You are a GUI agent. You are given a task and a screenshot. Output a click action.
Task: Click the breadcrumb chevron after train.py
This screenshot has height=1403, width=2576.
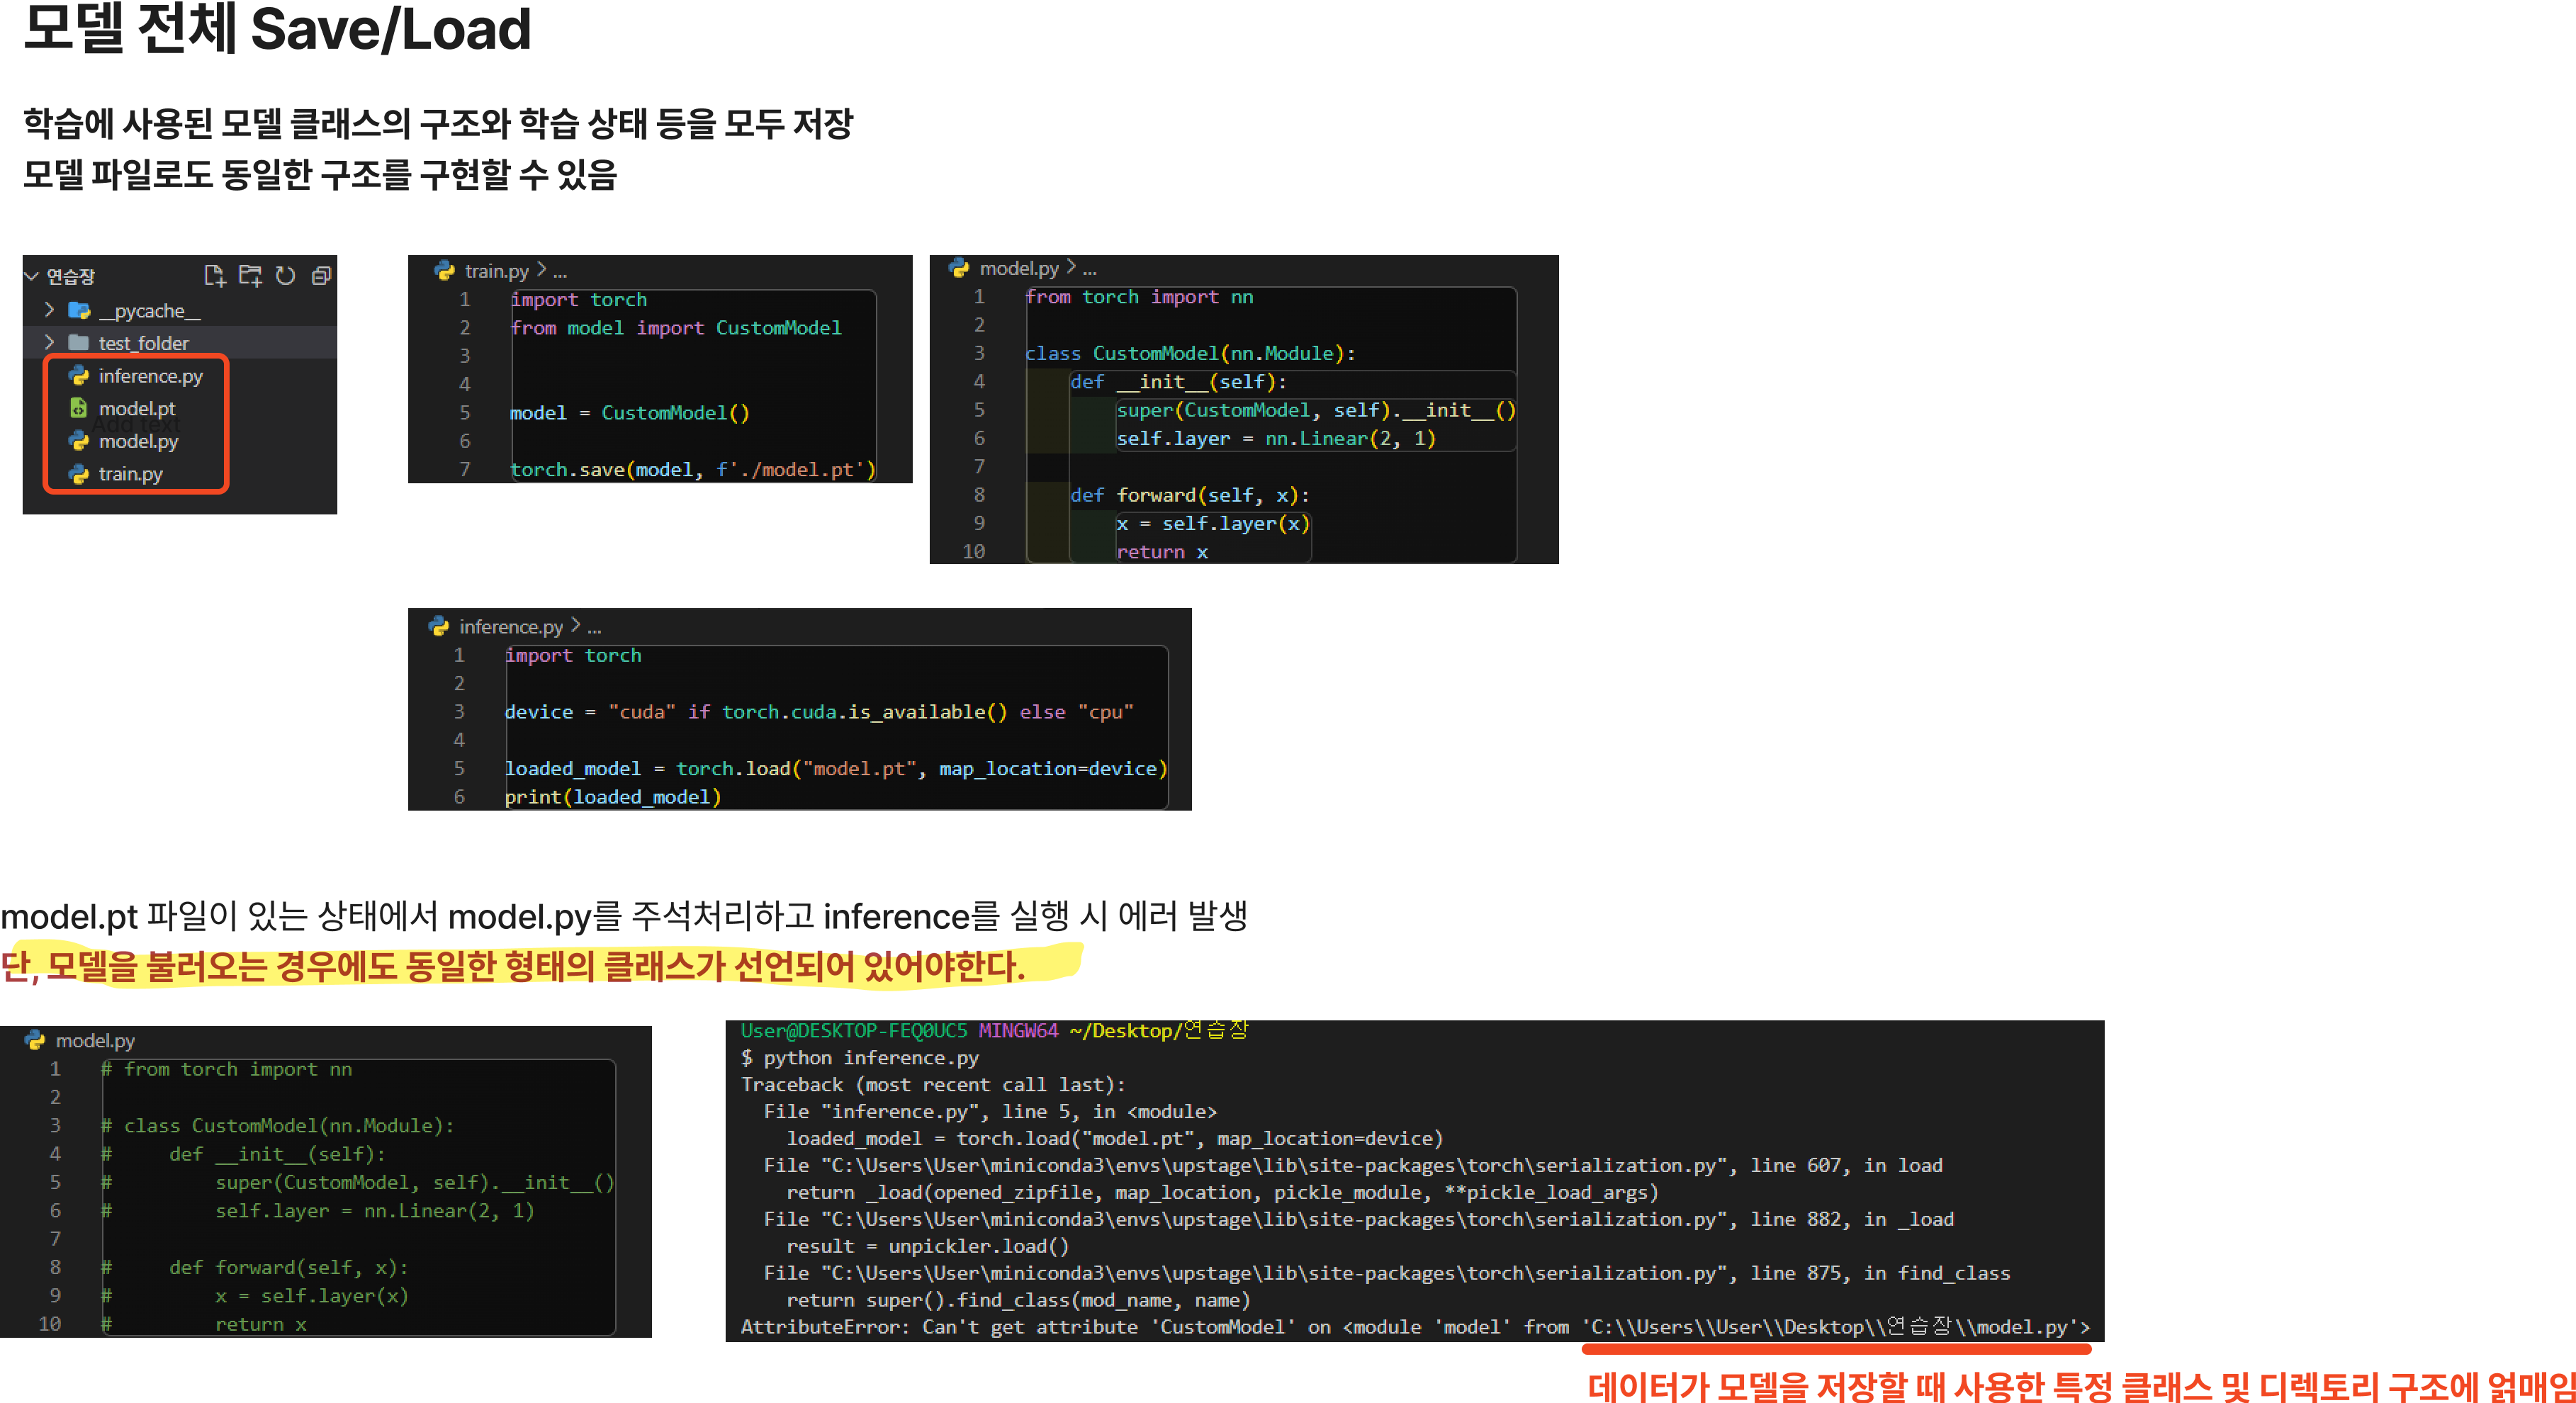pos(541,270)
